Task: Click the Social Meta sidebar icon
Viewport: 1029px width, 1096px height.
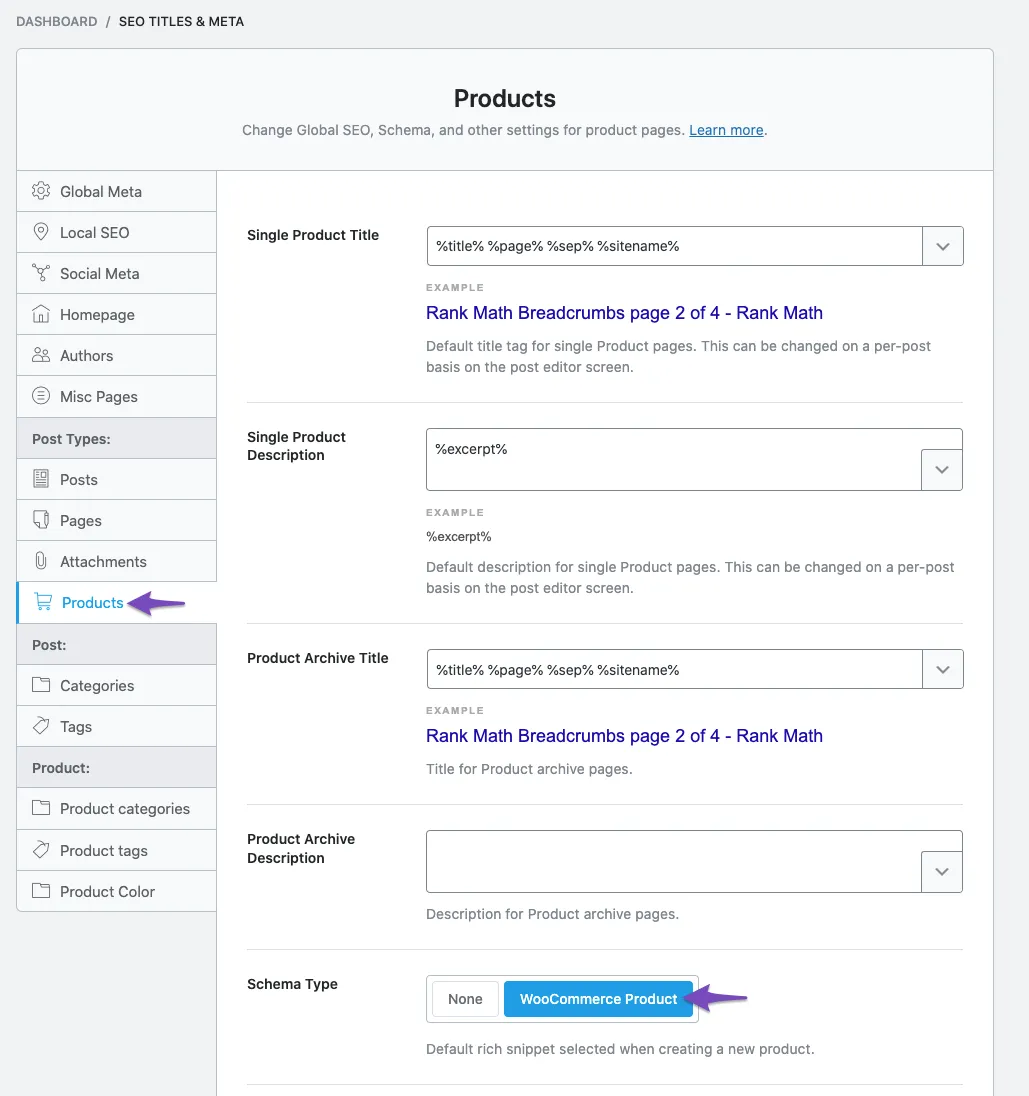Action: (x=40, y=273)
